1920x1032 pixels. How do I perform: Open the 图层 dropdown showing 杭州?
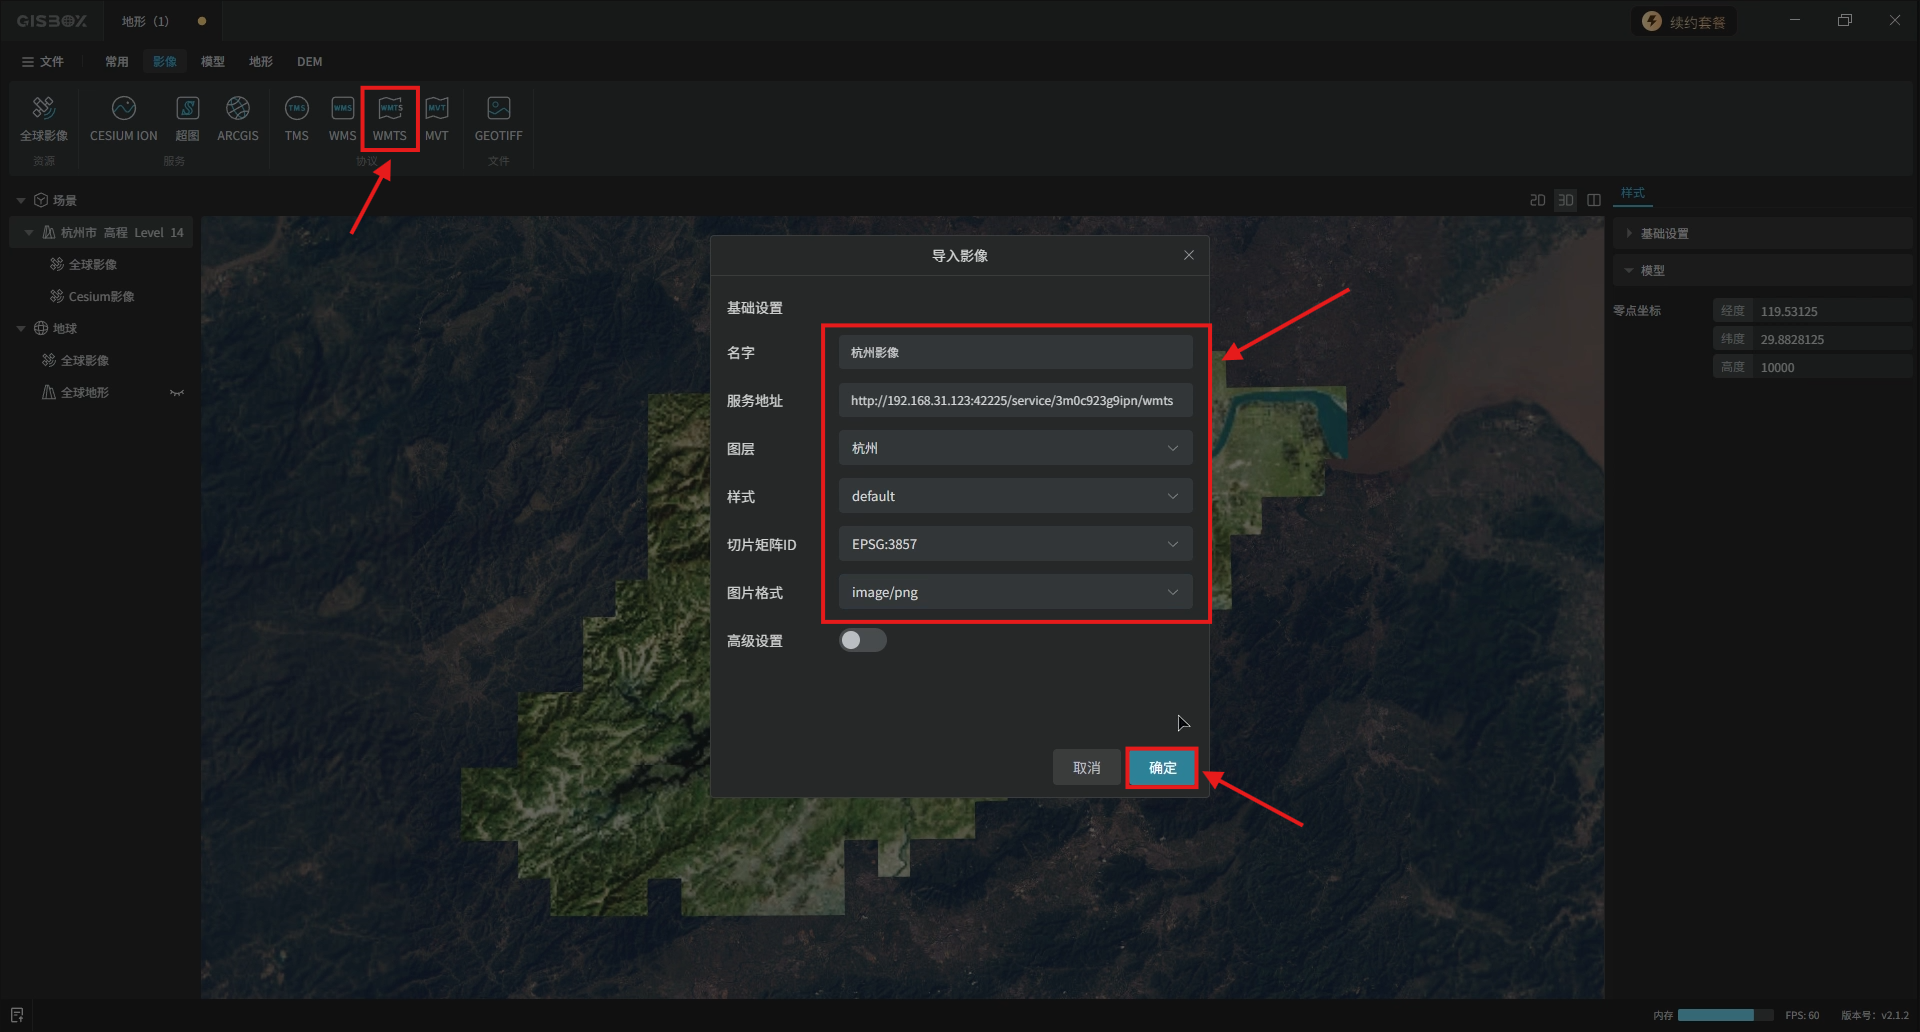coord(1015,448)
